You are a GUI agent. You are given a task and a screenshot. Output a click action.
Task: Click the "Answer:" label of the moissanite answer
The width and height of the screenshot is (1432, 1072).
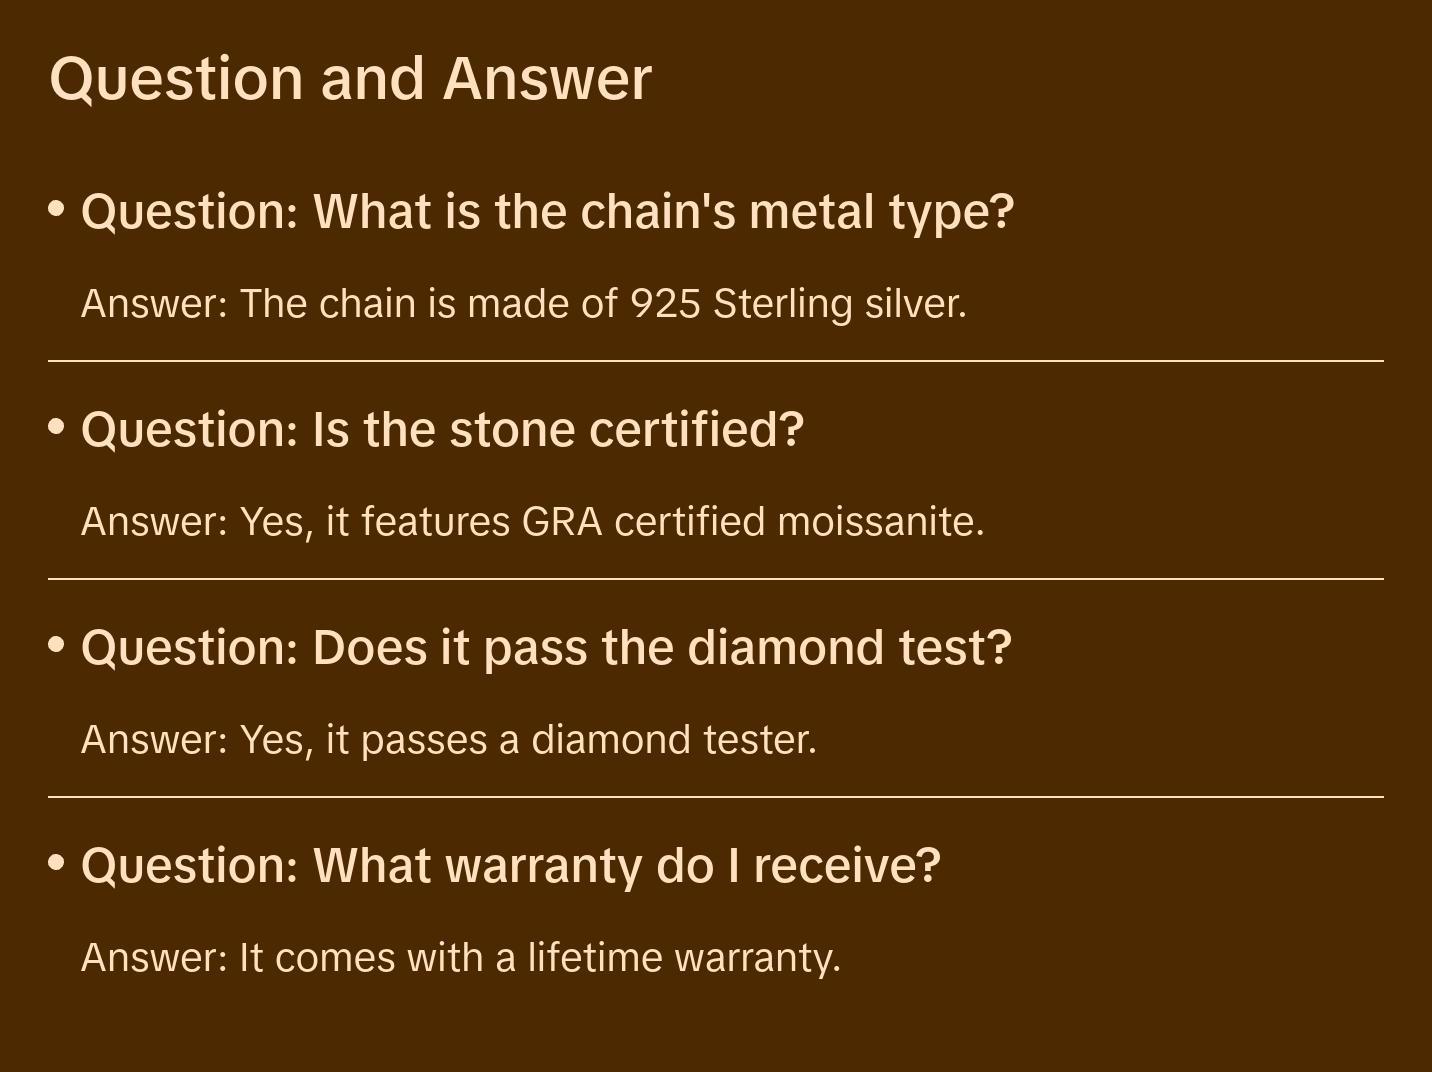click(155, 522)
